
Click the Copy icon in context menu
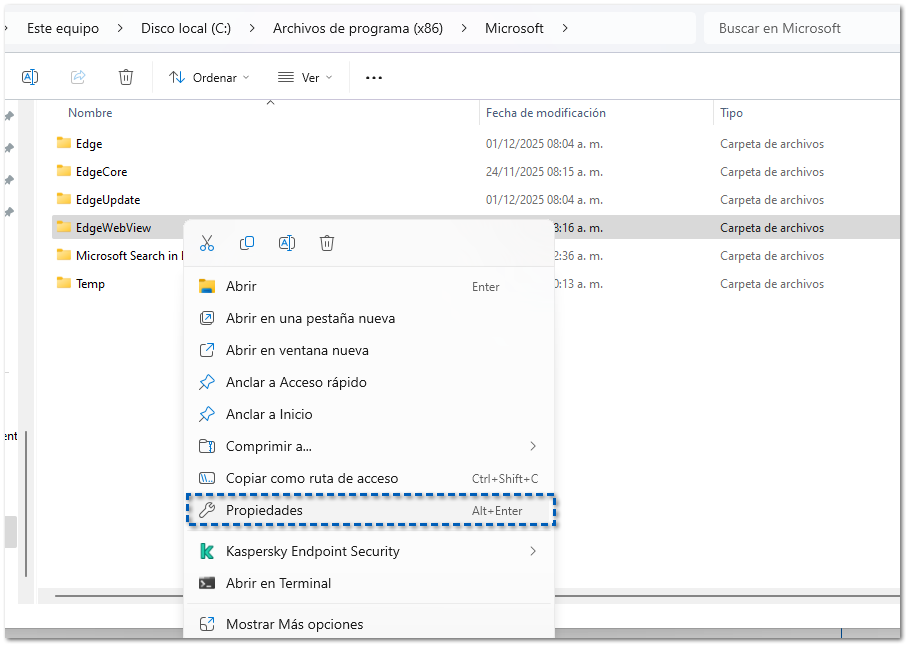247,243
